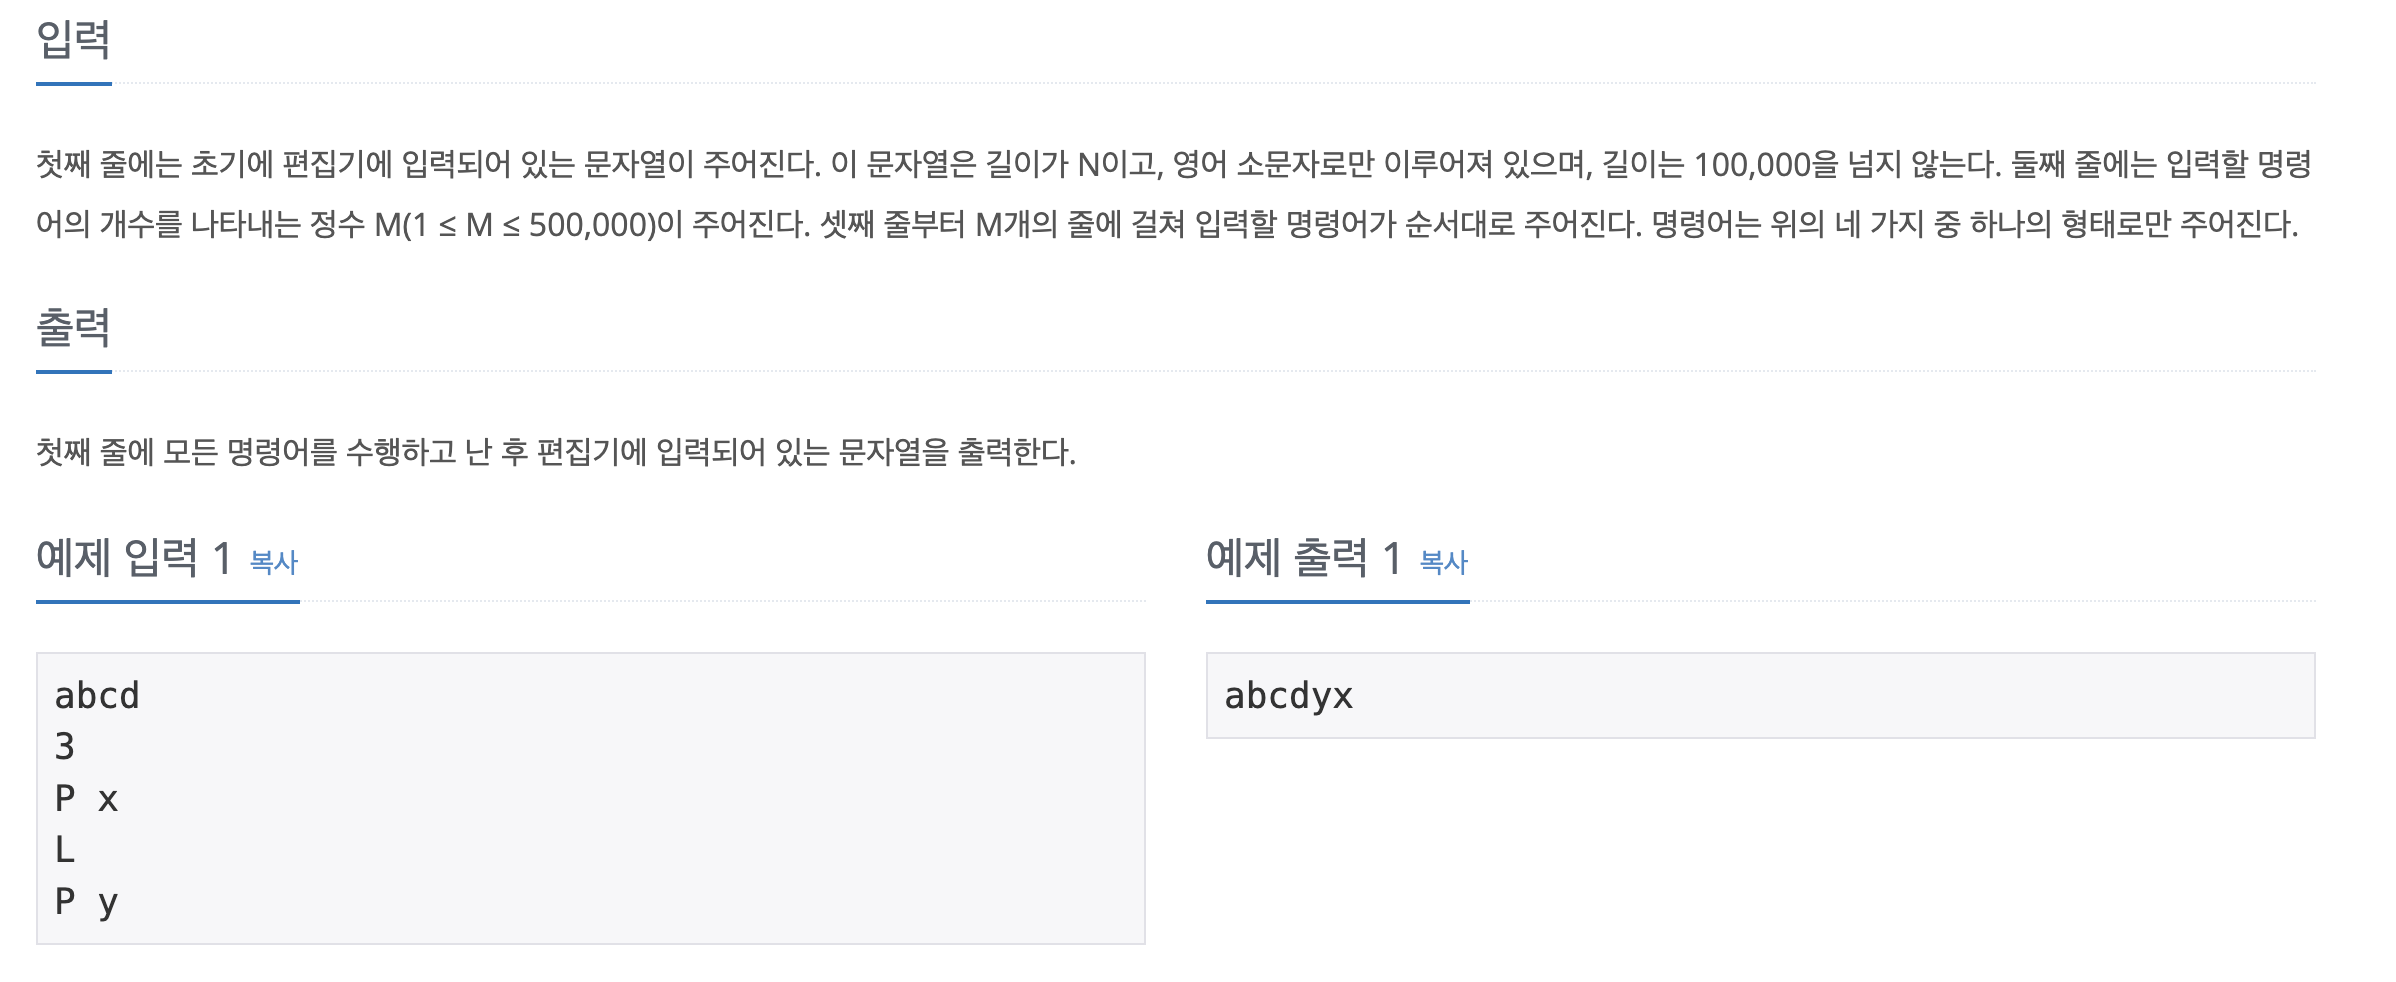Click the 'L' command line
This screenshot has width=2396, height=982.
[65, 849]
